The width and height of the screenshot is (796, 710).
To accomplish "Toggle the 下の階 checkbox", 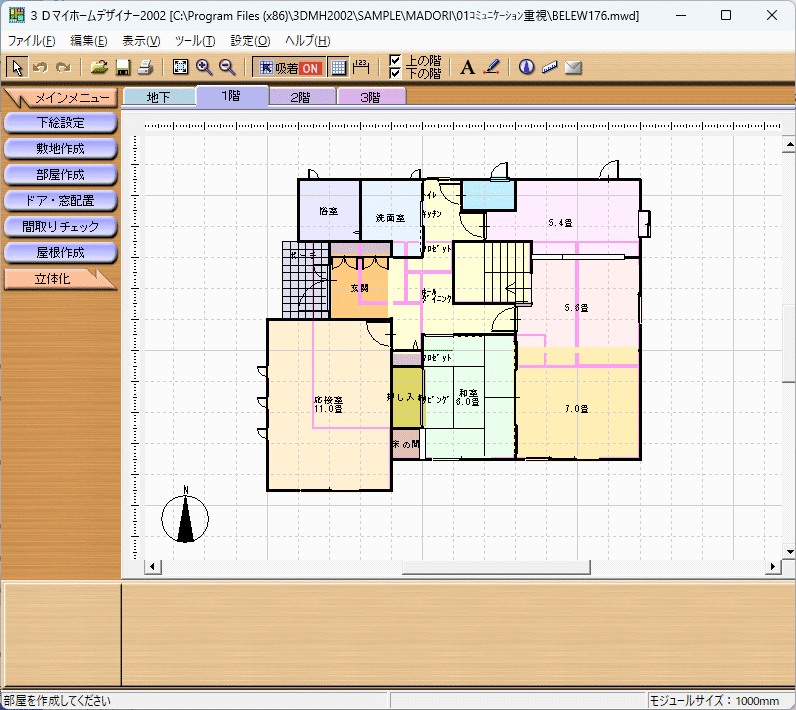I will (x=395, y=74).
